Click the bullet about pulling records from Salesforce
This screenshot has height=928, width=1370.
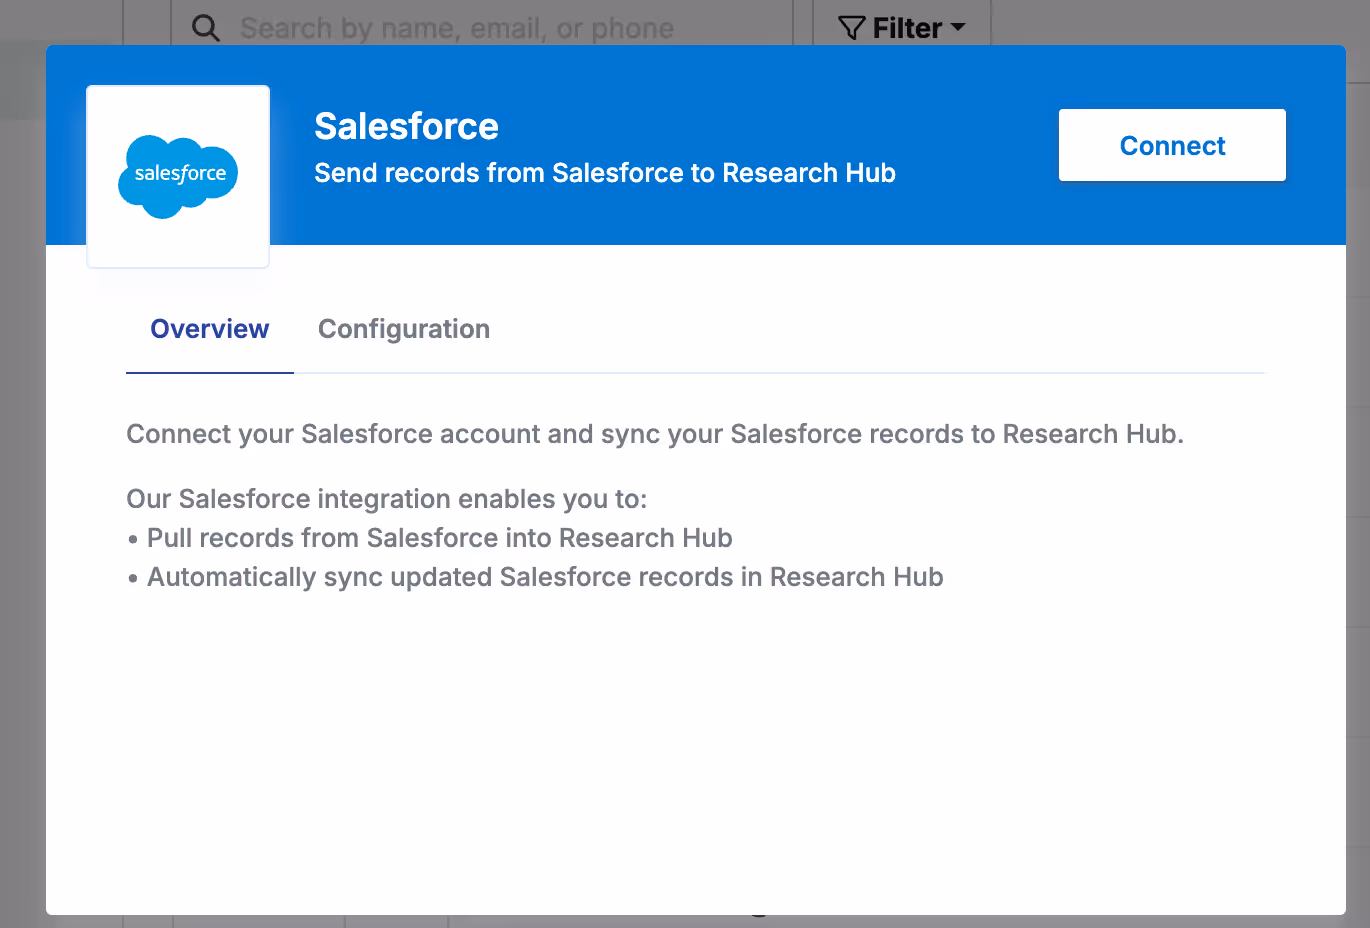[439, 537]
